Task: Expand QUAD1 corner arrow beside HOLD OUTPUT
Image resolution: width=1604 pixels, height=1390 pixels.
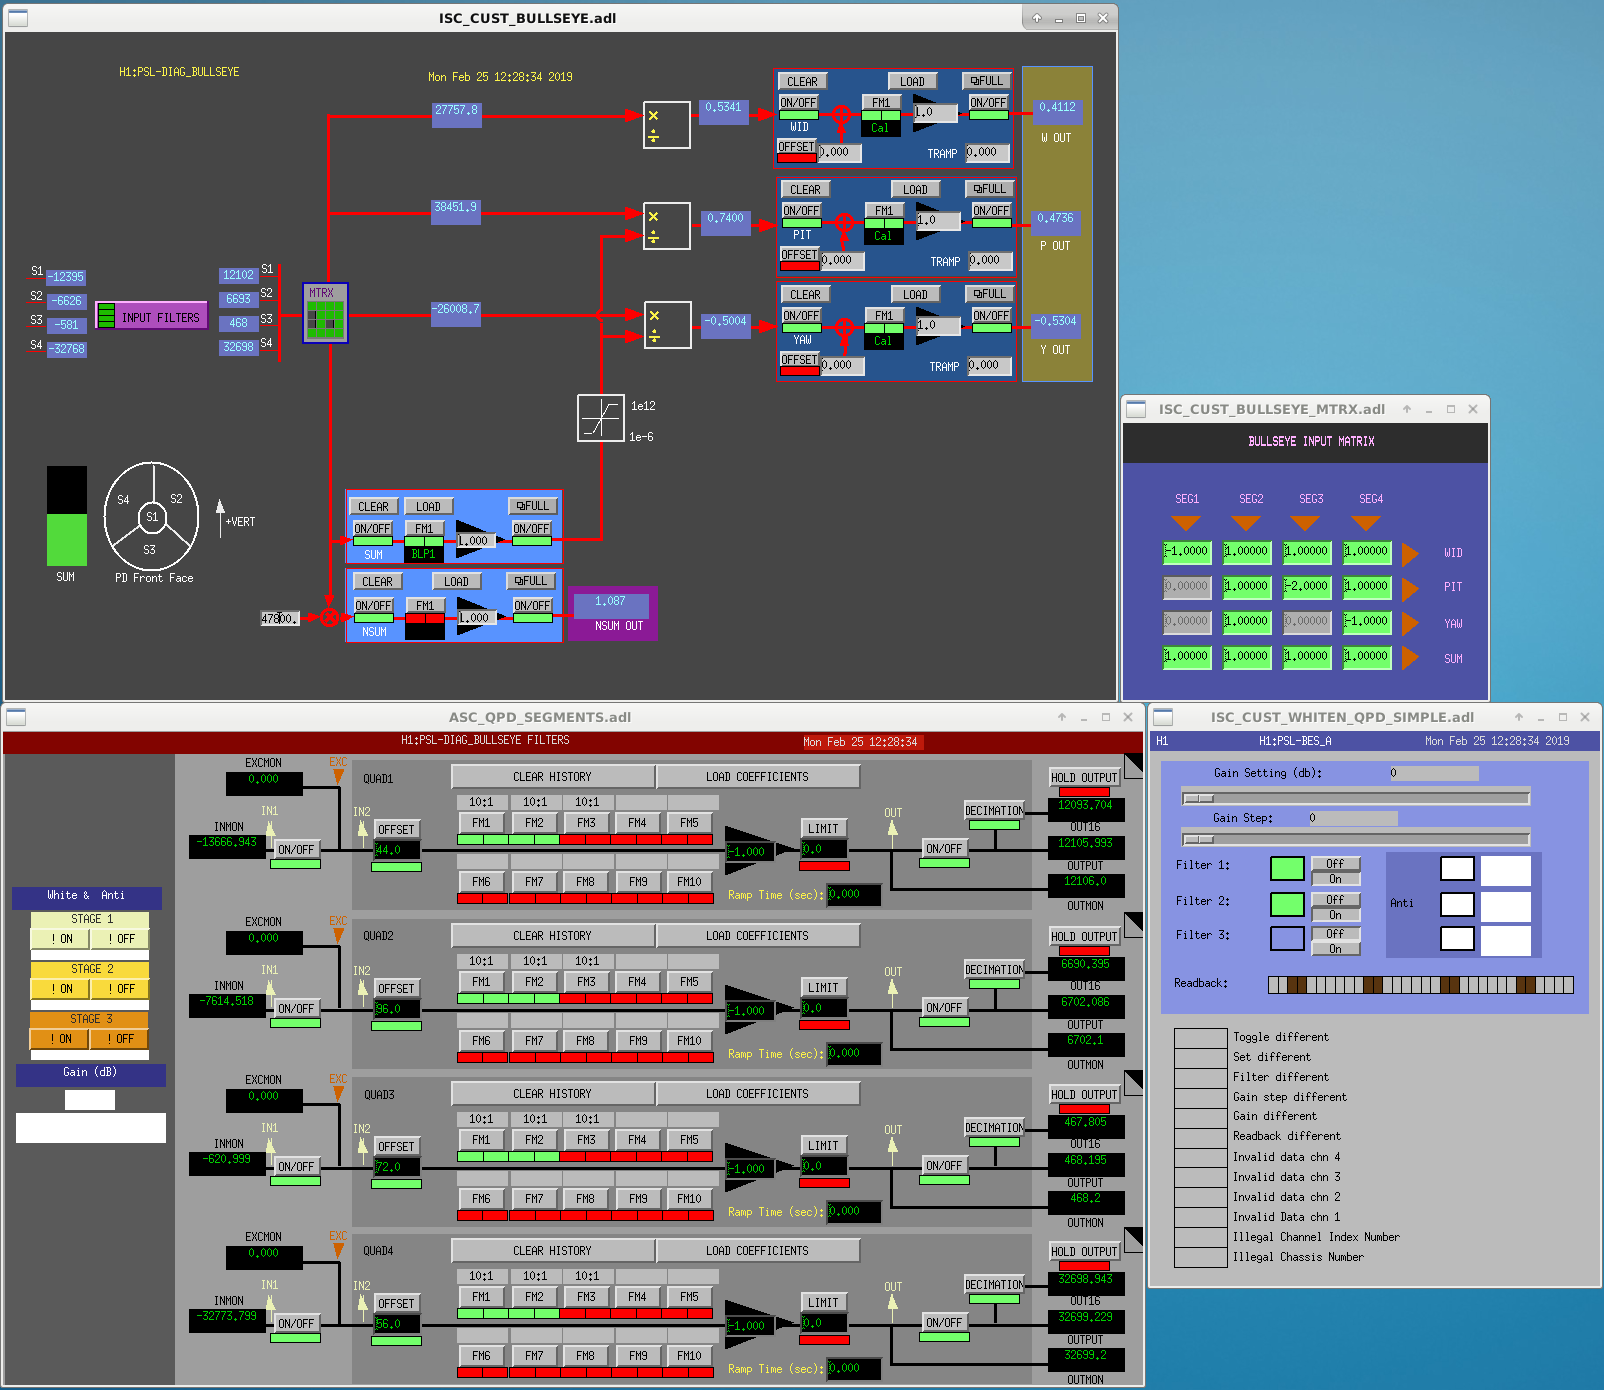Action: coord(1133,765)
